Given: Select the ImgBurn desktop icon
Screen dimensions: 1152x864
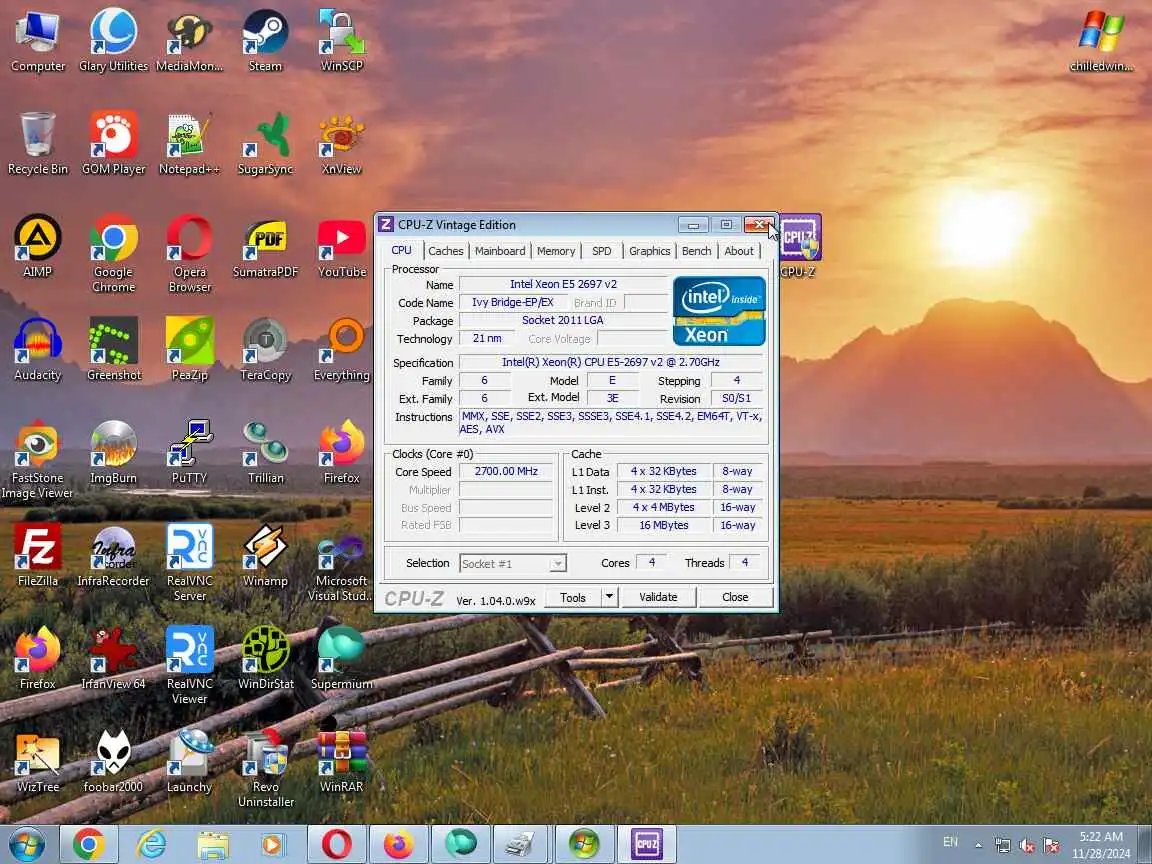Looking at the screenshot, I should click(113, 452).
